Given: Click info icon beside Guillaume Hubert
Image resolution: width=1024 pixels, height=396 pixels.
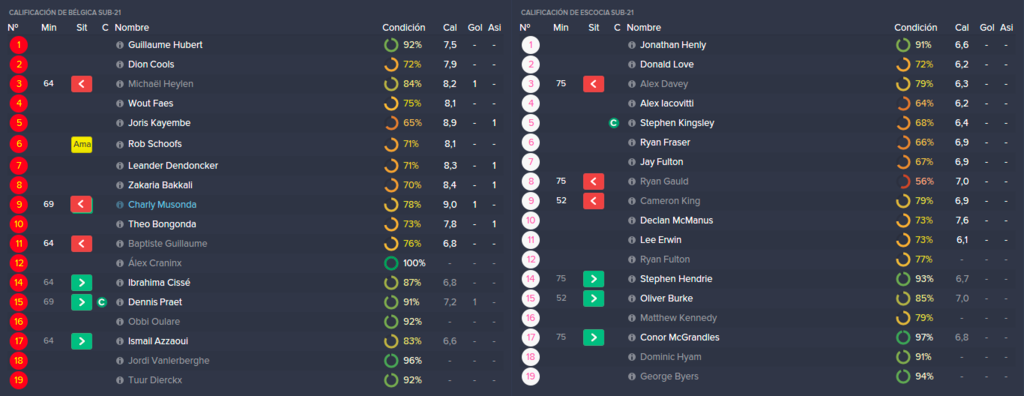Looking at the screenshot, I should tap(120, 45).
